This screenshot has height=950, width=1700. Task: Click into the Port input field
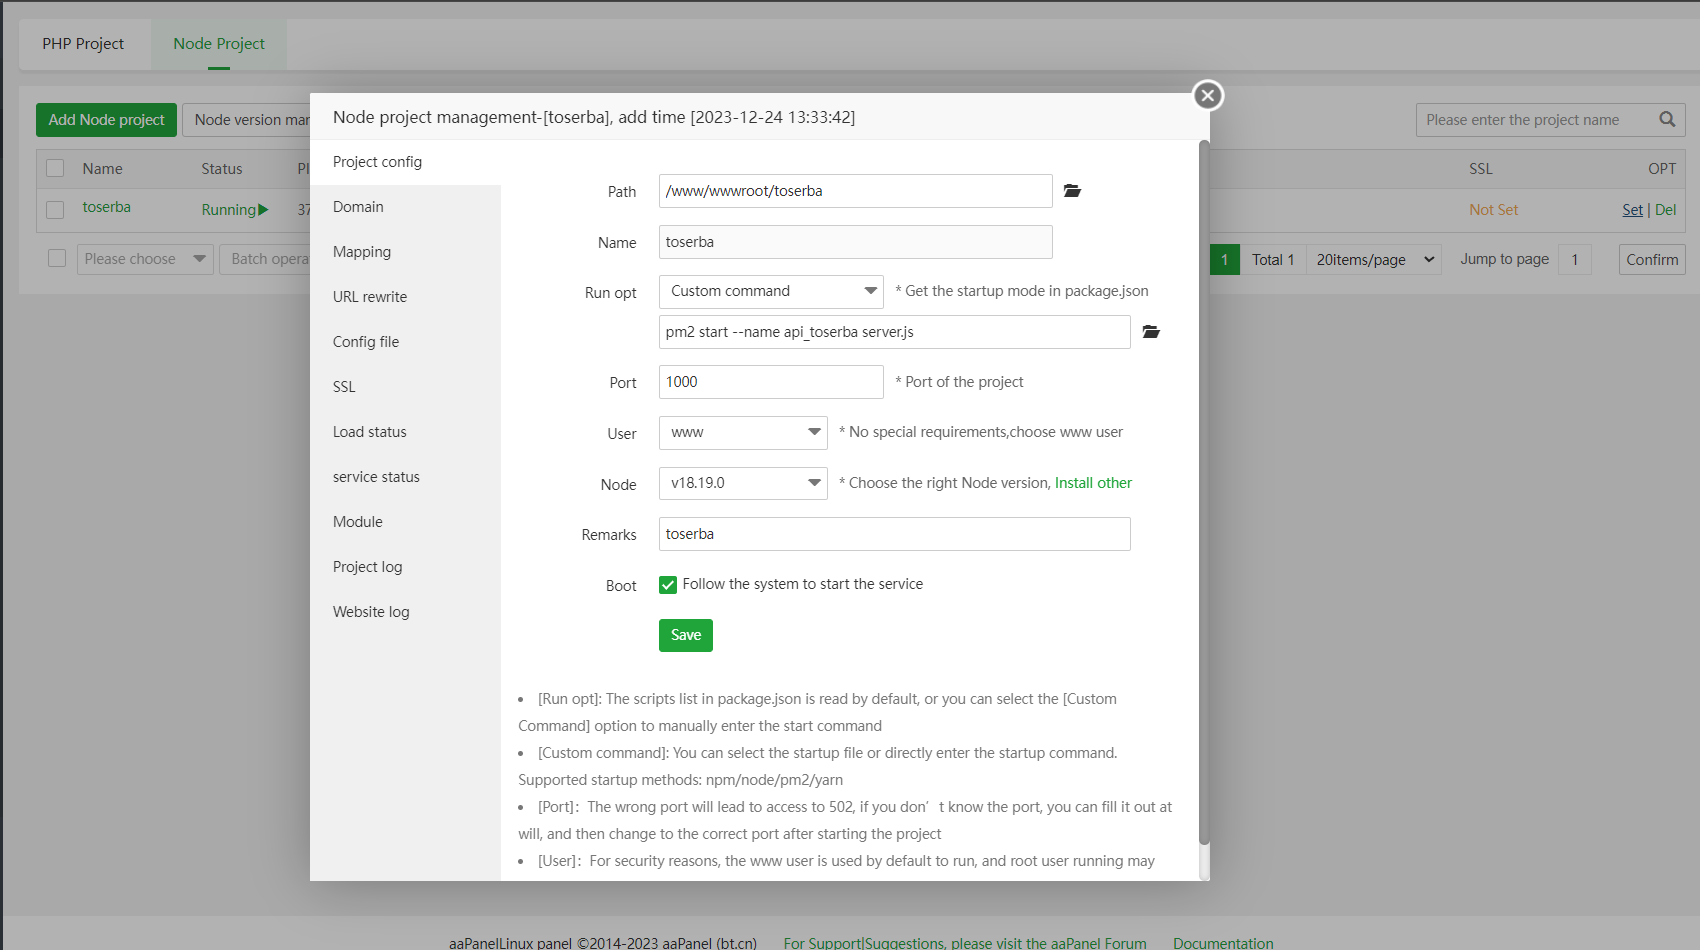(770, 382)
